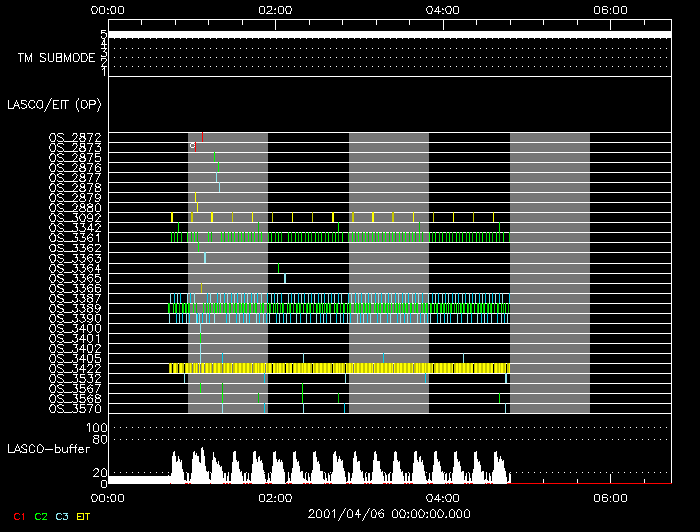Click the bottom axis 00:00 time label
The height and width of the screenshot is (532, 700).
pos(108,498)
